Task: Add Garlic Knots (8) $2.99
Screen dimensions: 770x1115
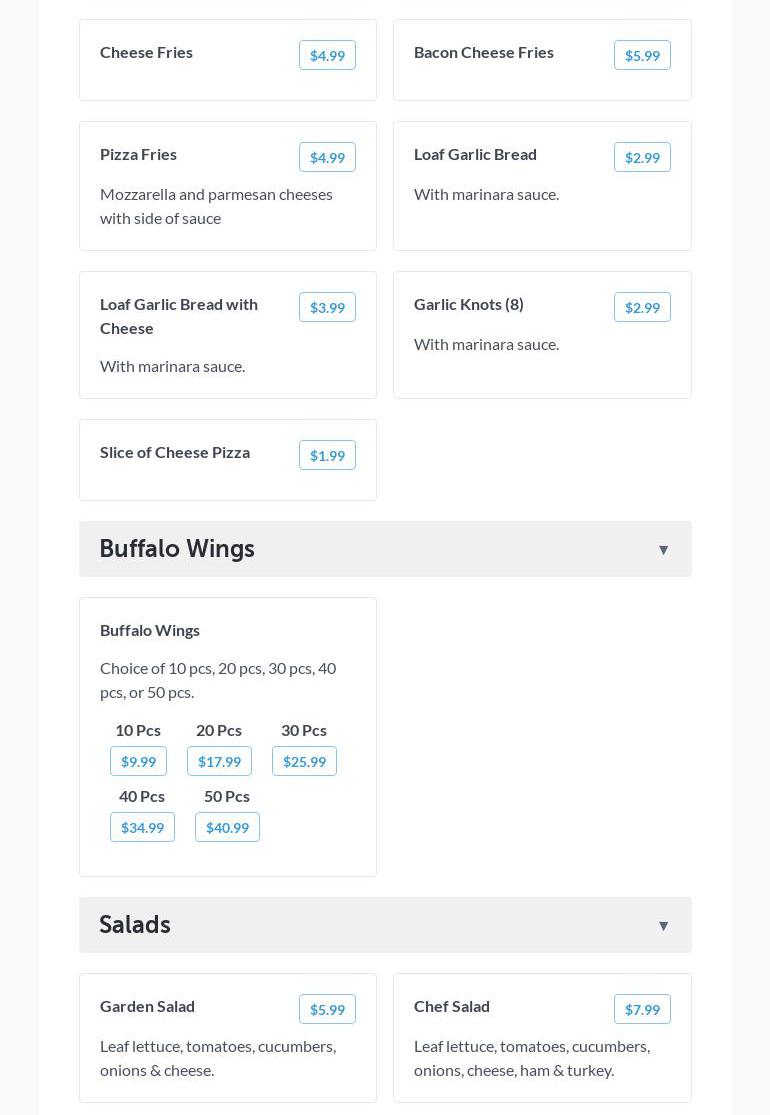Action: tap(642, 307)
